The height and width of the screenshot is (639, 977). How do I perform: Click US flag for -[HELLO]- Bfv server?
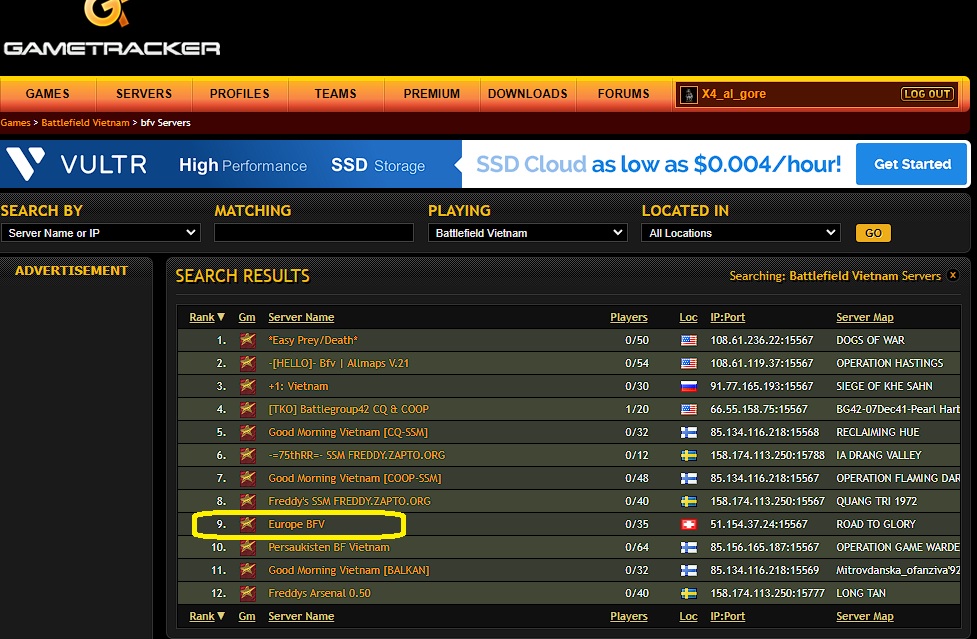click(x=689, y=363)
